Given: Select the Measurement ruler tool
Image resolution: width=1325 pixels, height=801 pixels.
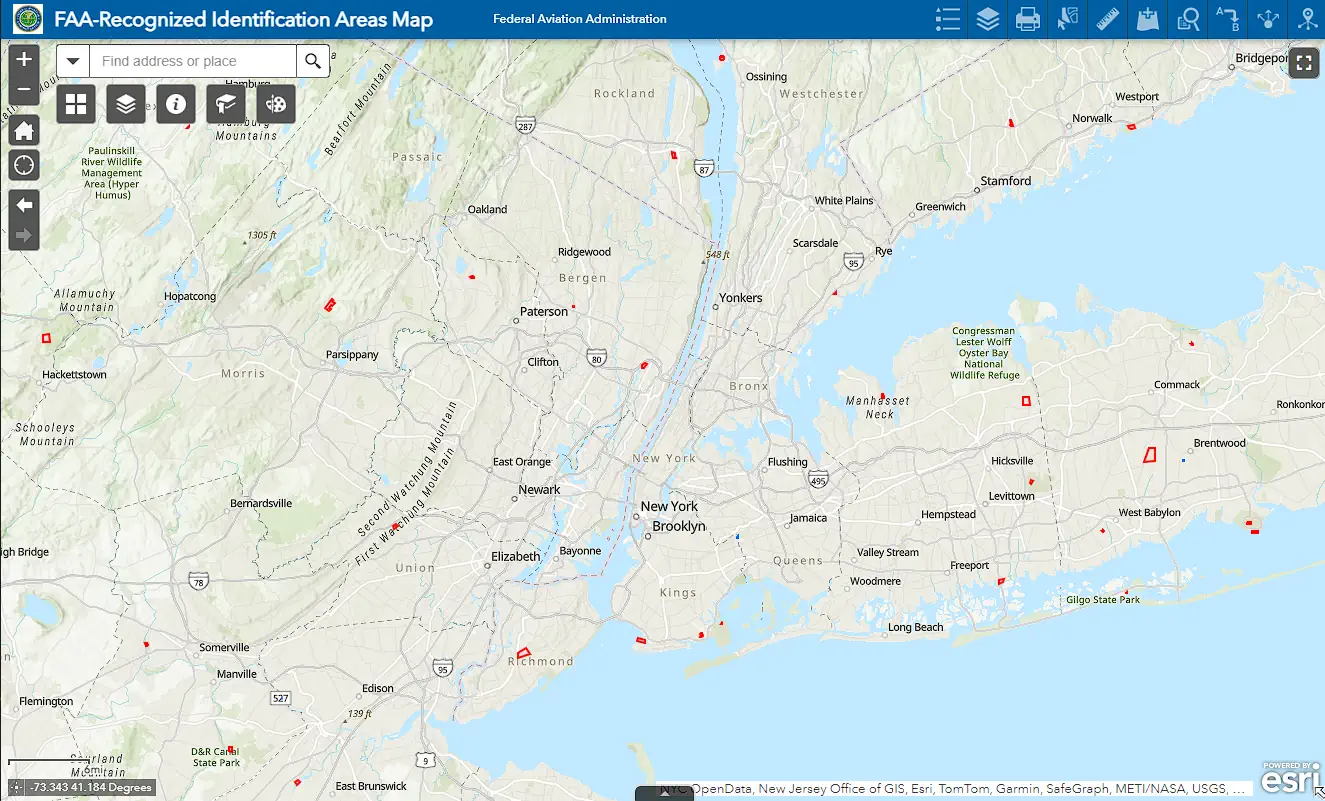Looking at the screenshot, I should click(x=1107, y=19).
